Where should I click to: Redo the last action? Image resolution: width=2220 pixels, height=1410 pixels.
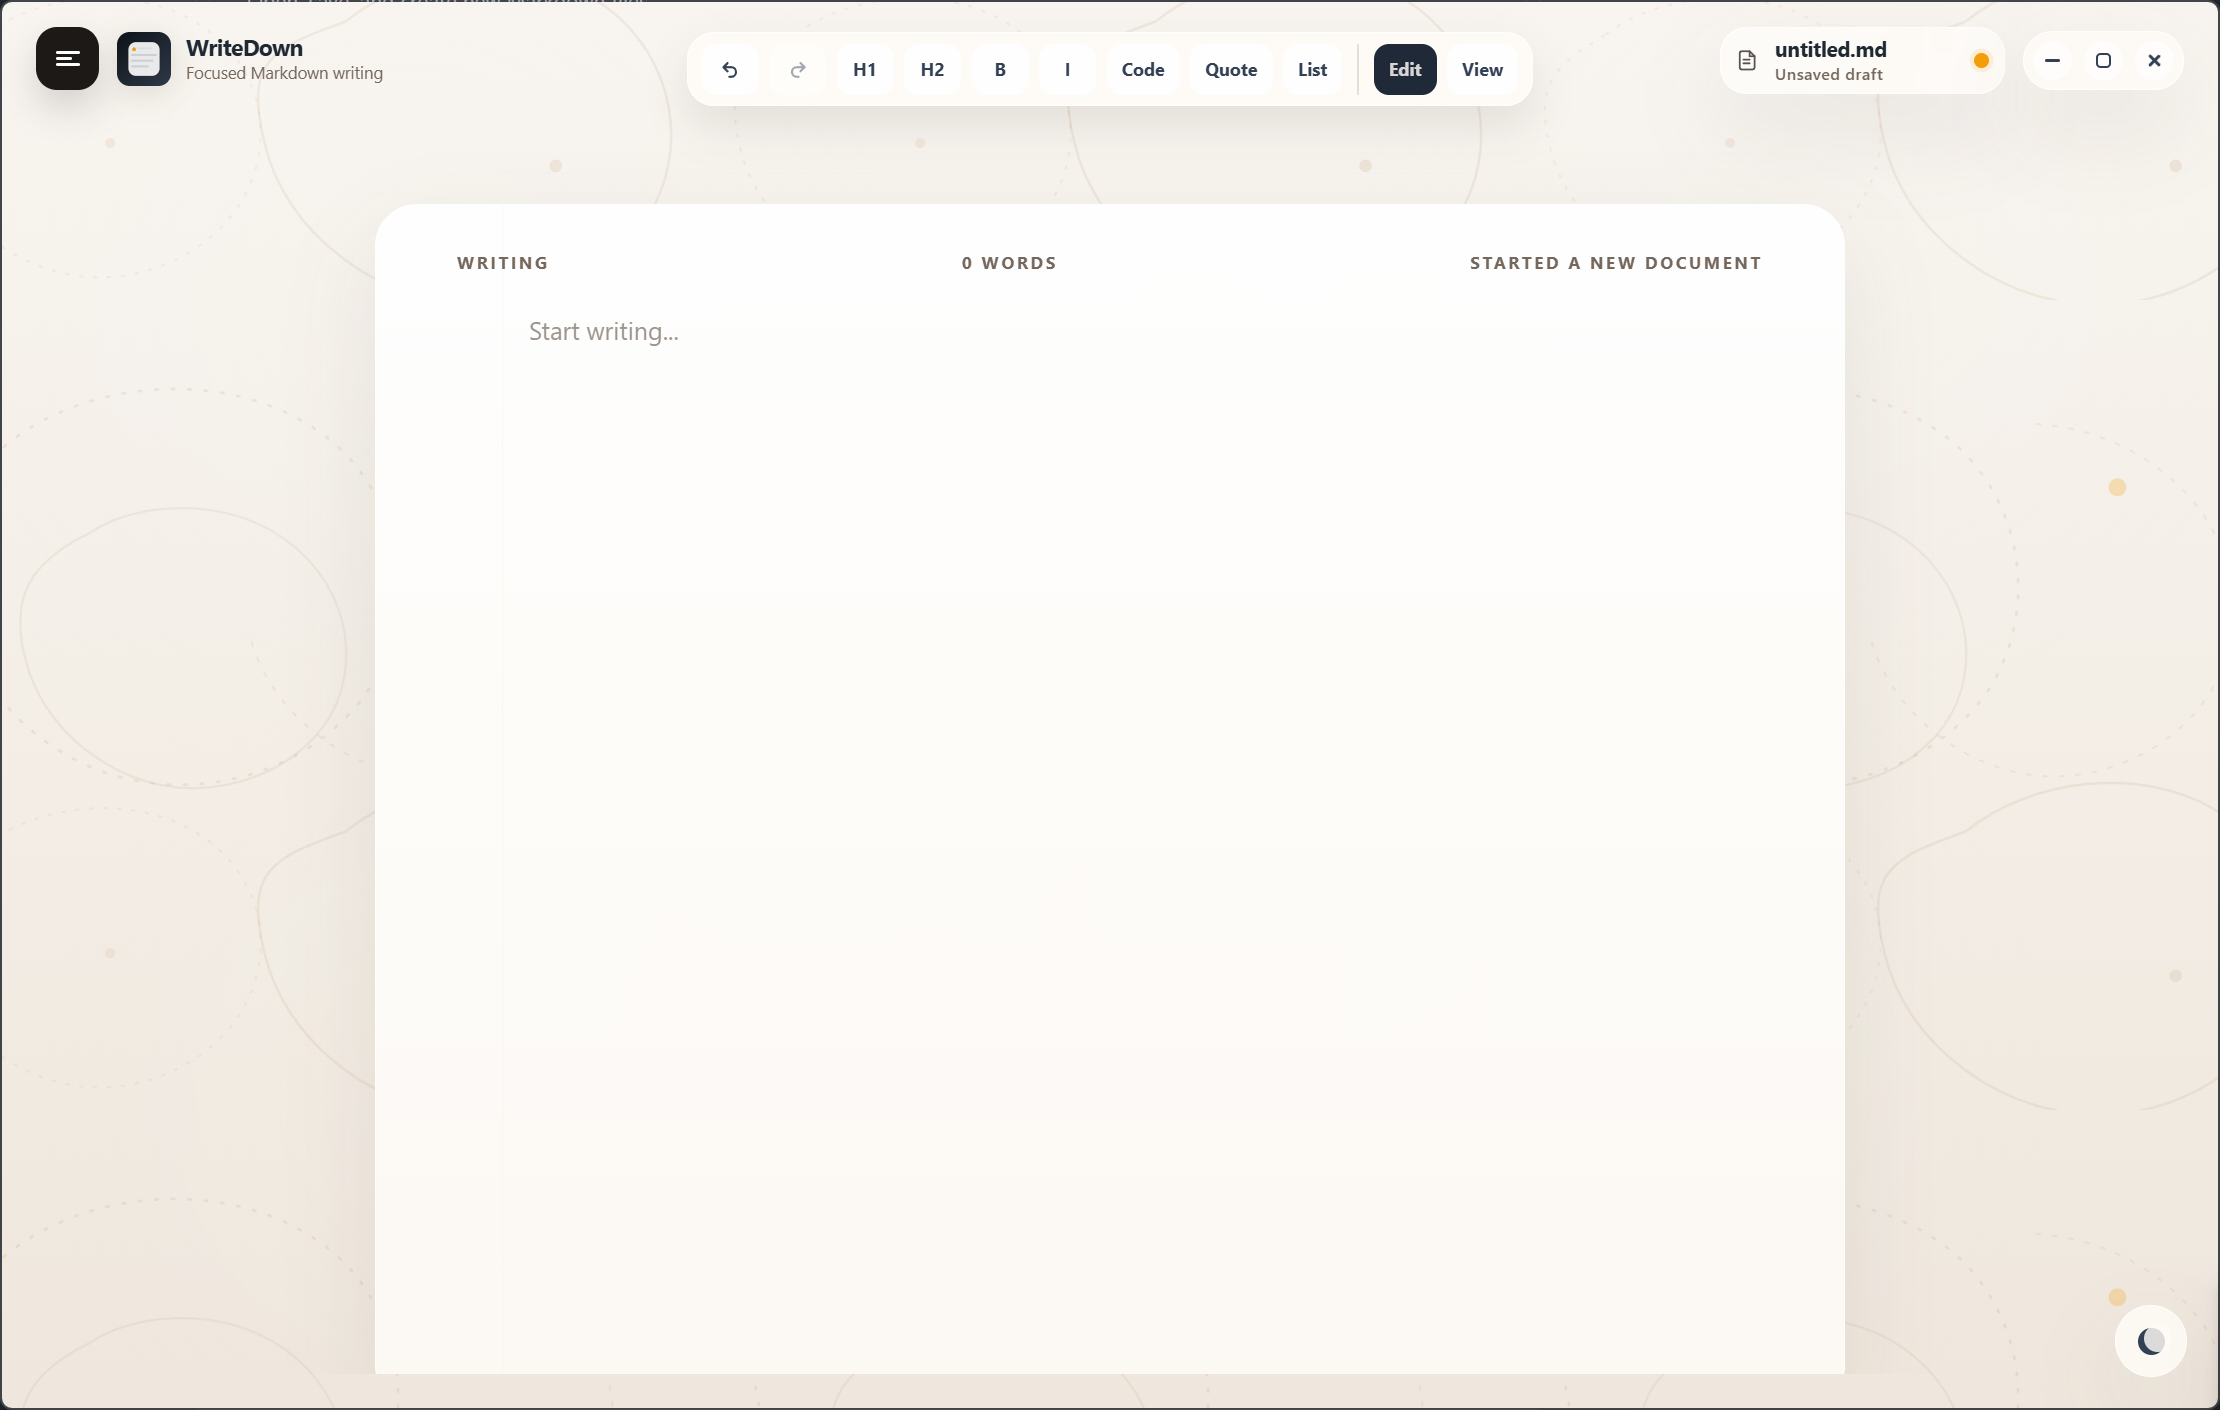point(797,69)
